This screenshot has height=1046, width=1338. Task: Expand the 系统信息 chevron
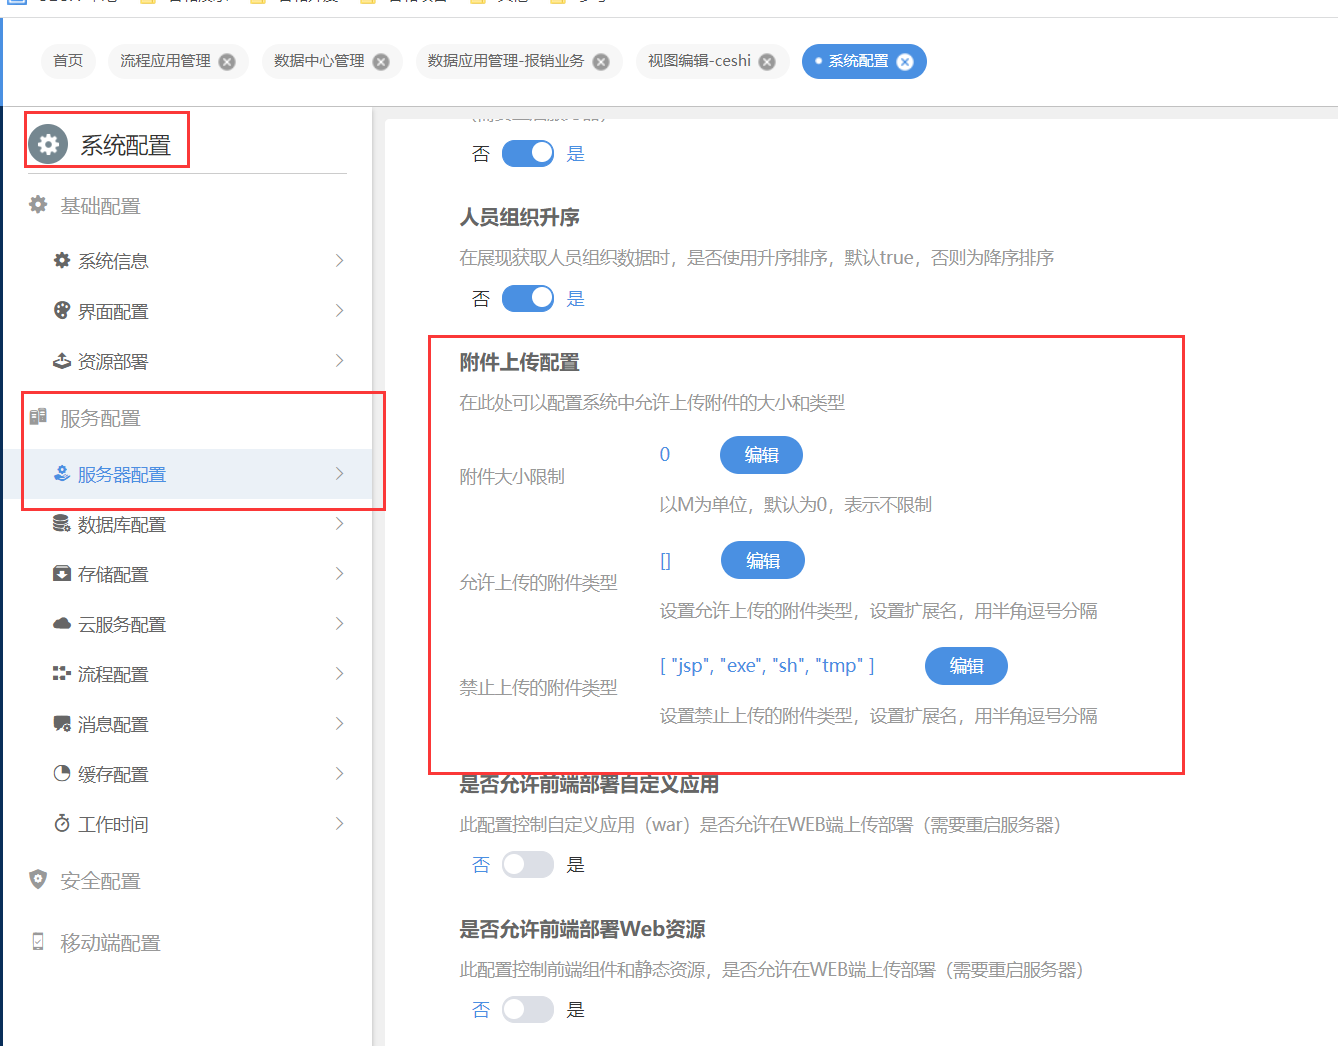[340, 260]
